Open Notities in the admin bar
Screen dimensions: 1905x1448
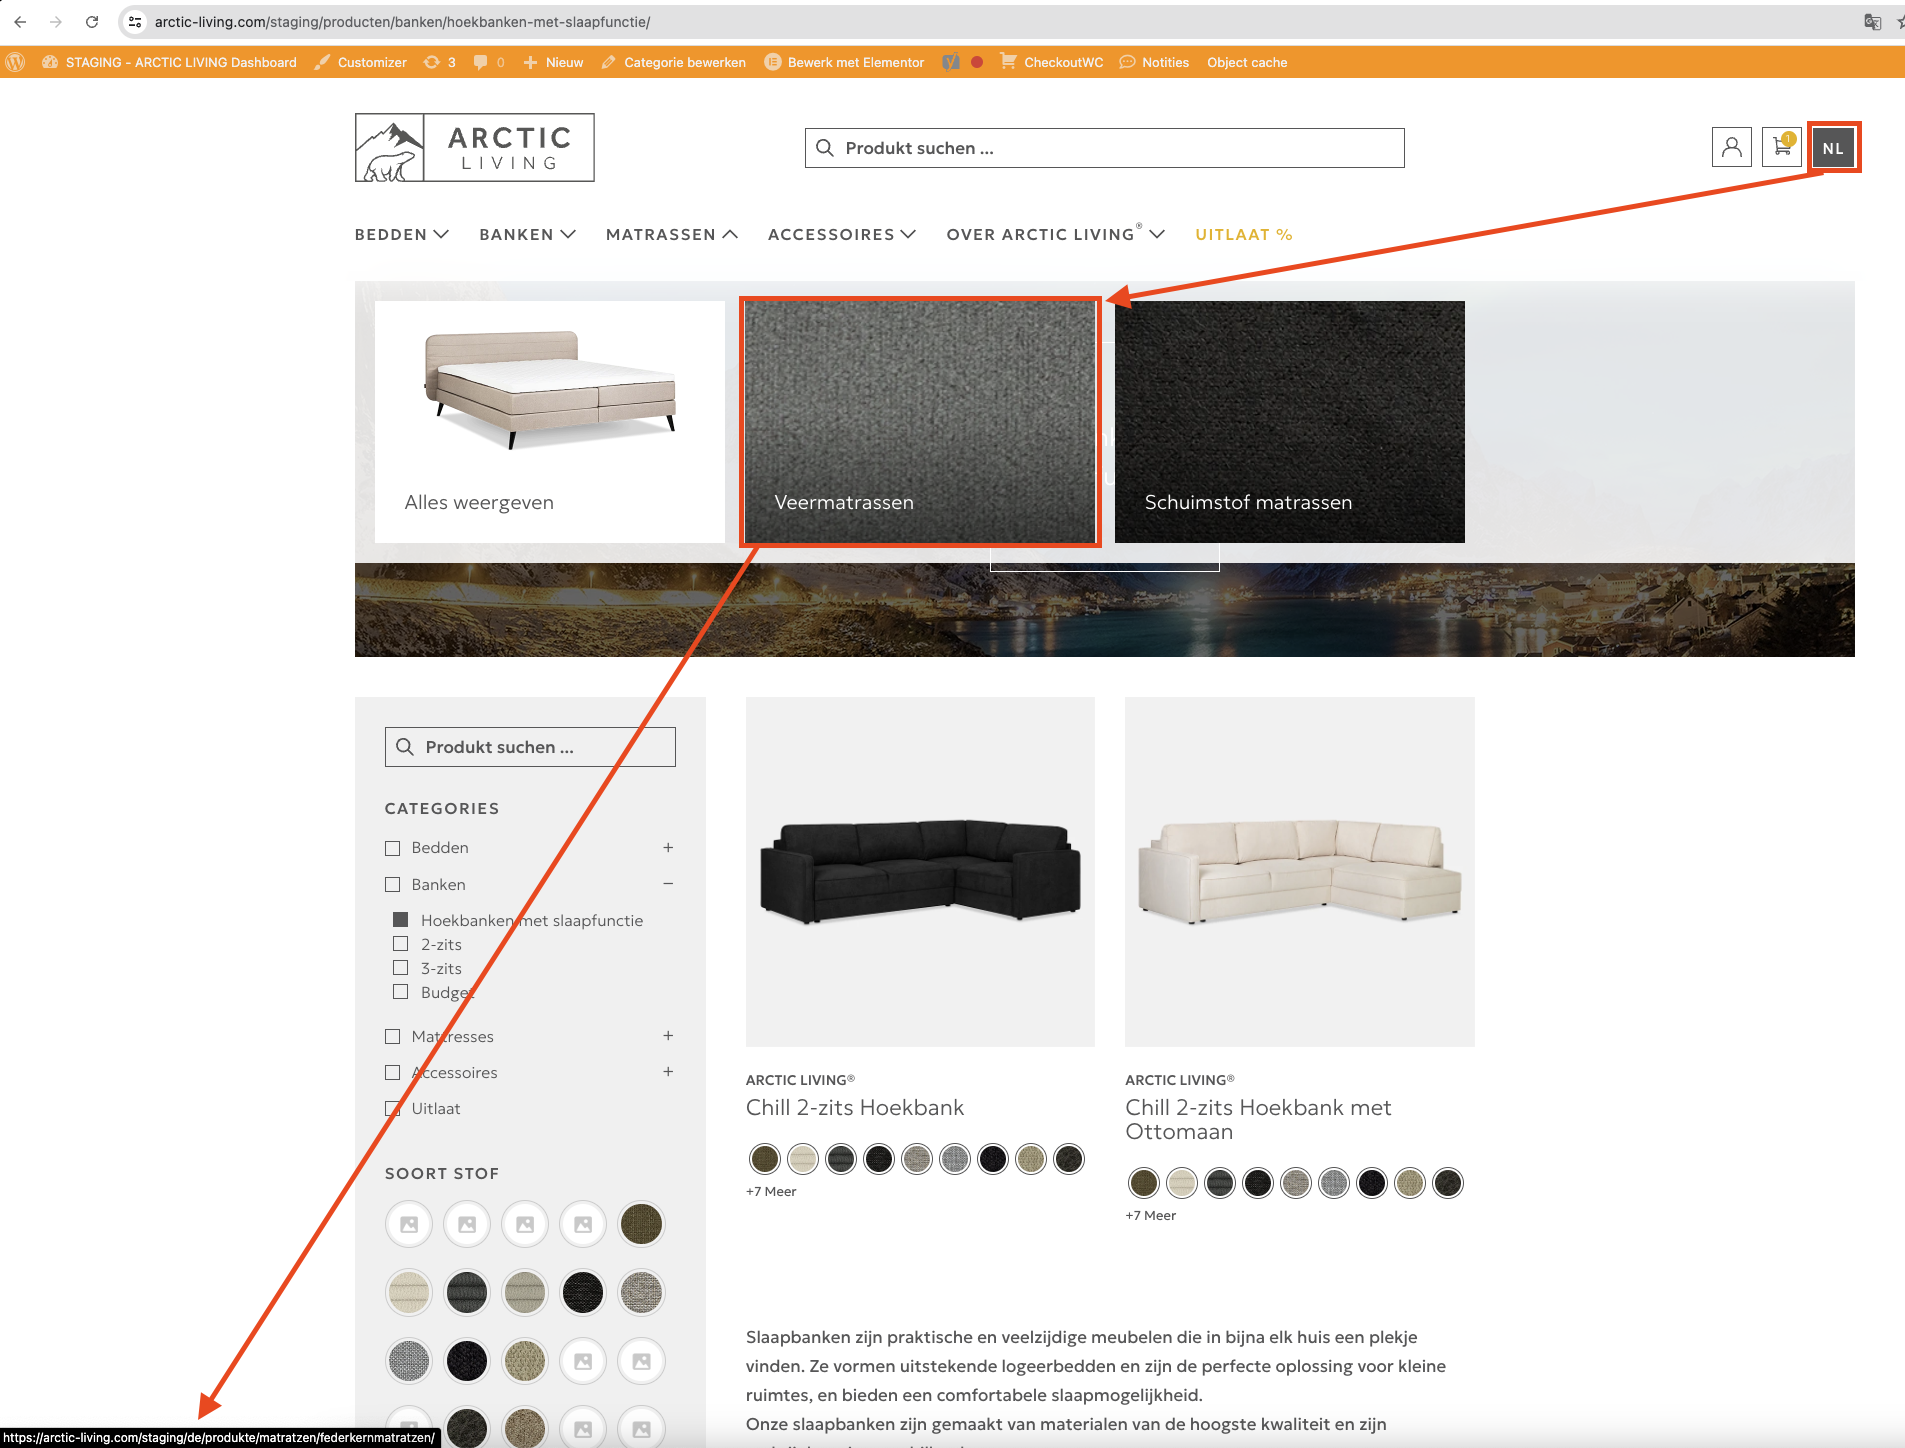point(1154,62)
